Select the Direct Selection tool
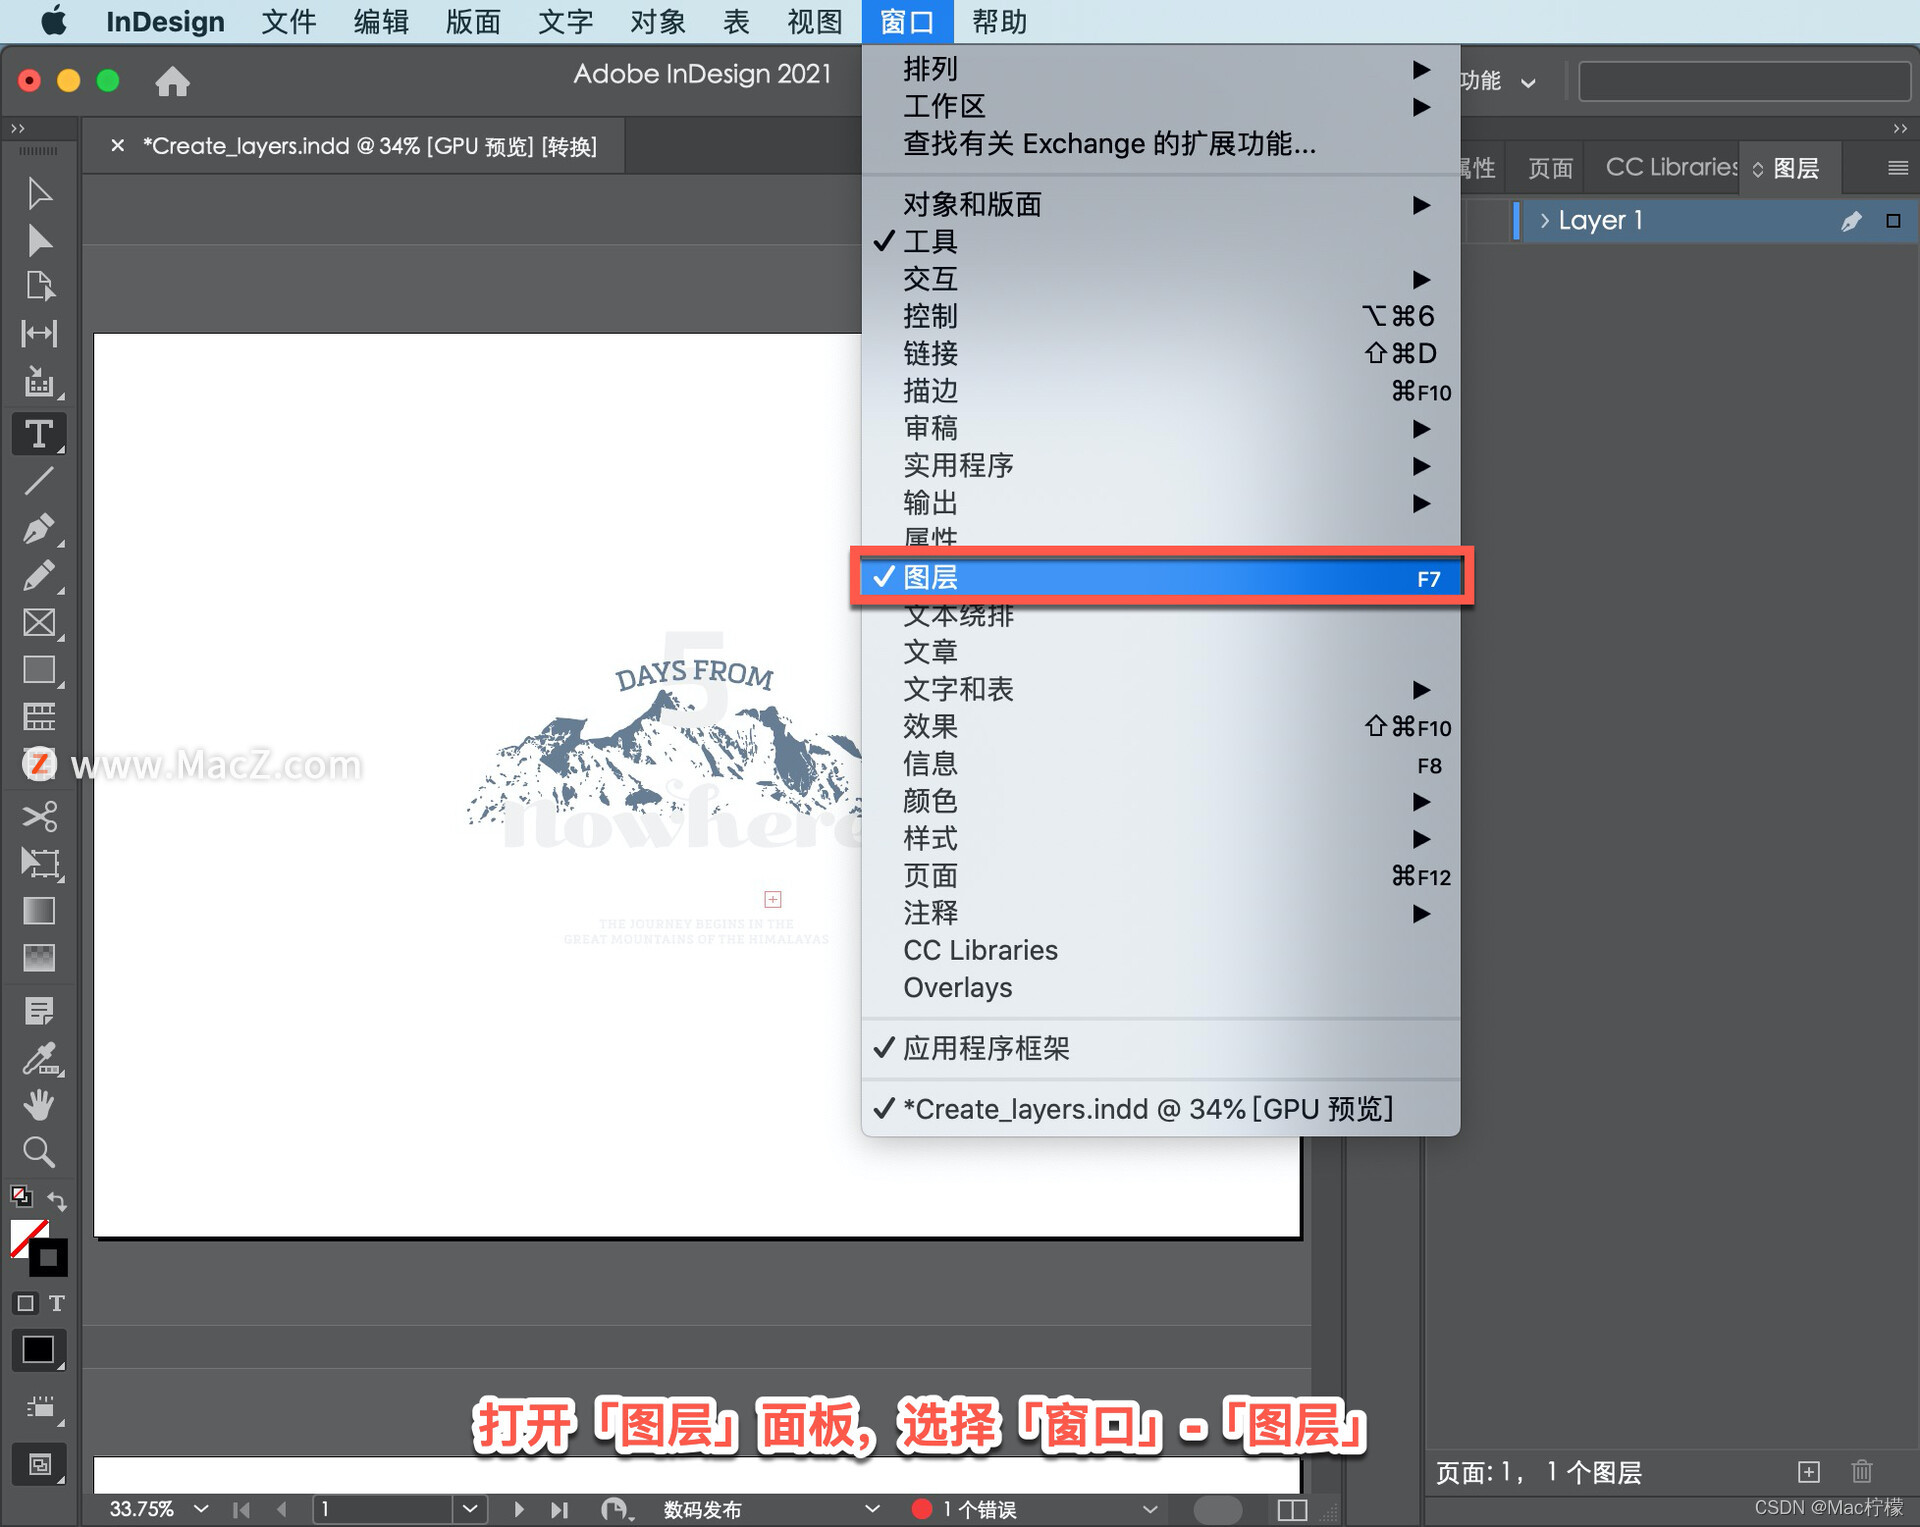Image resolution: width=1920 pixels, height=1527 pixels. [39, 240]
